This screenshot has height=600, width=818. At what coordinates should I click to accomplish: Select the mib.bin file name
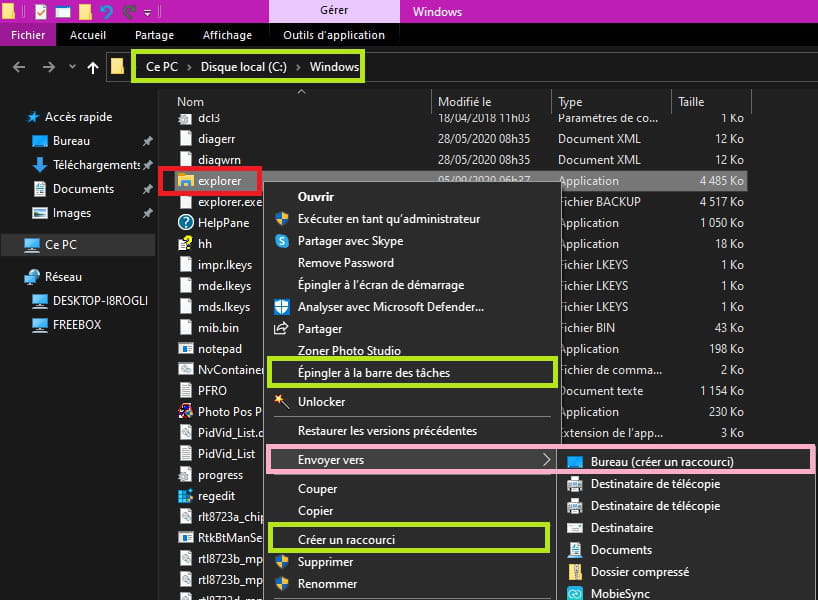click(218, 328)
